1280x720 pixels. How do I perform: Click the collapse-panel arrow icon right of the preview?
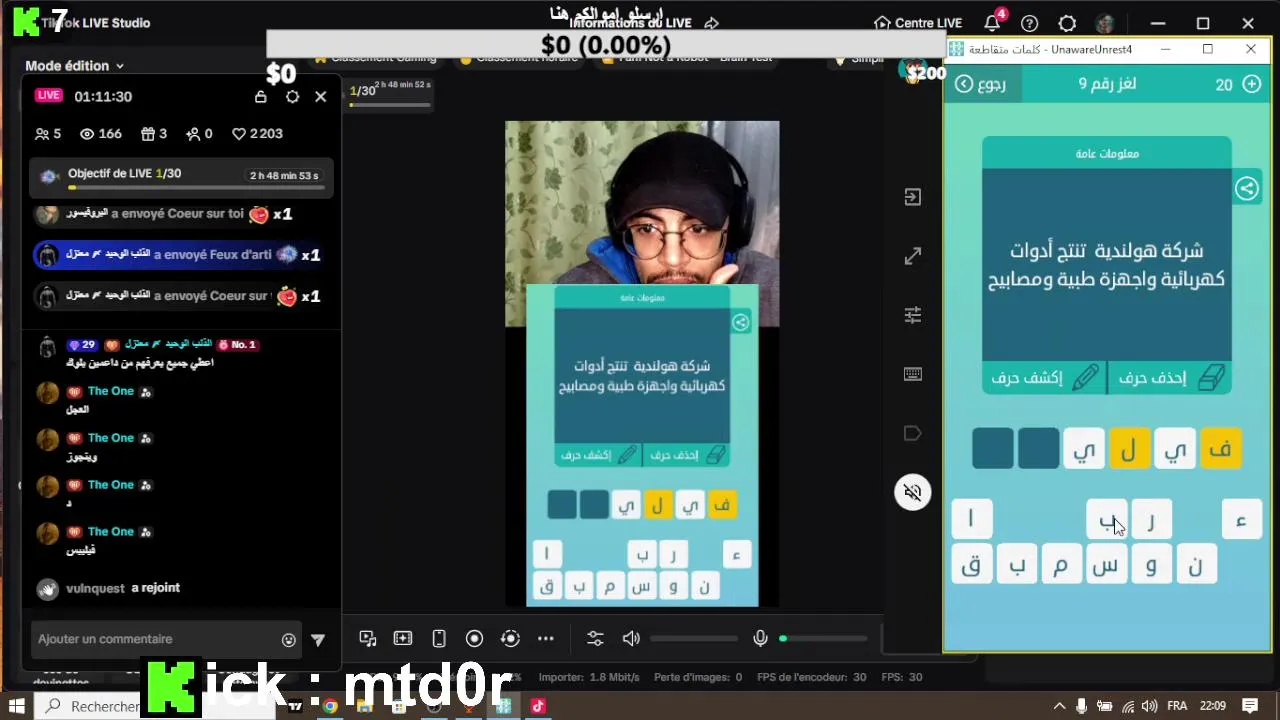point(913,197)
